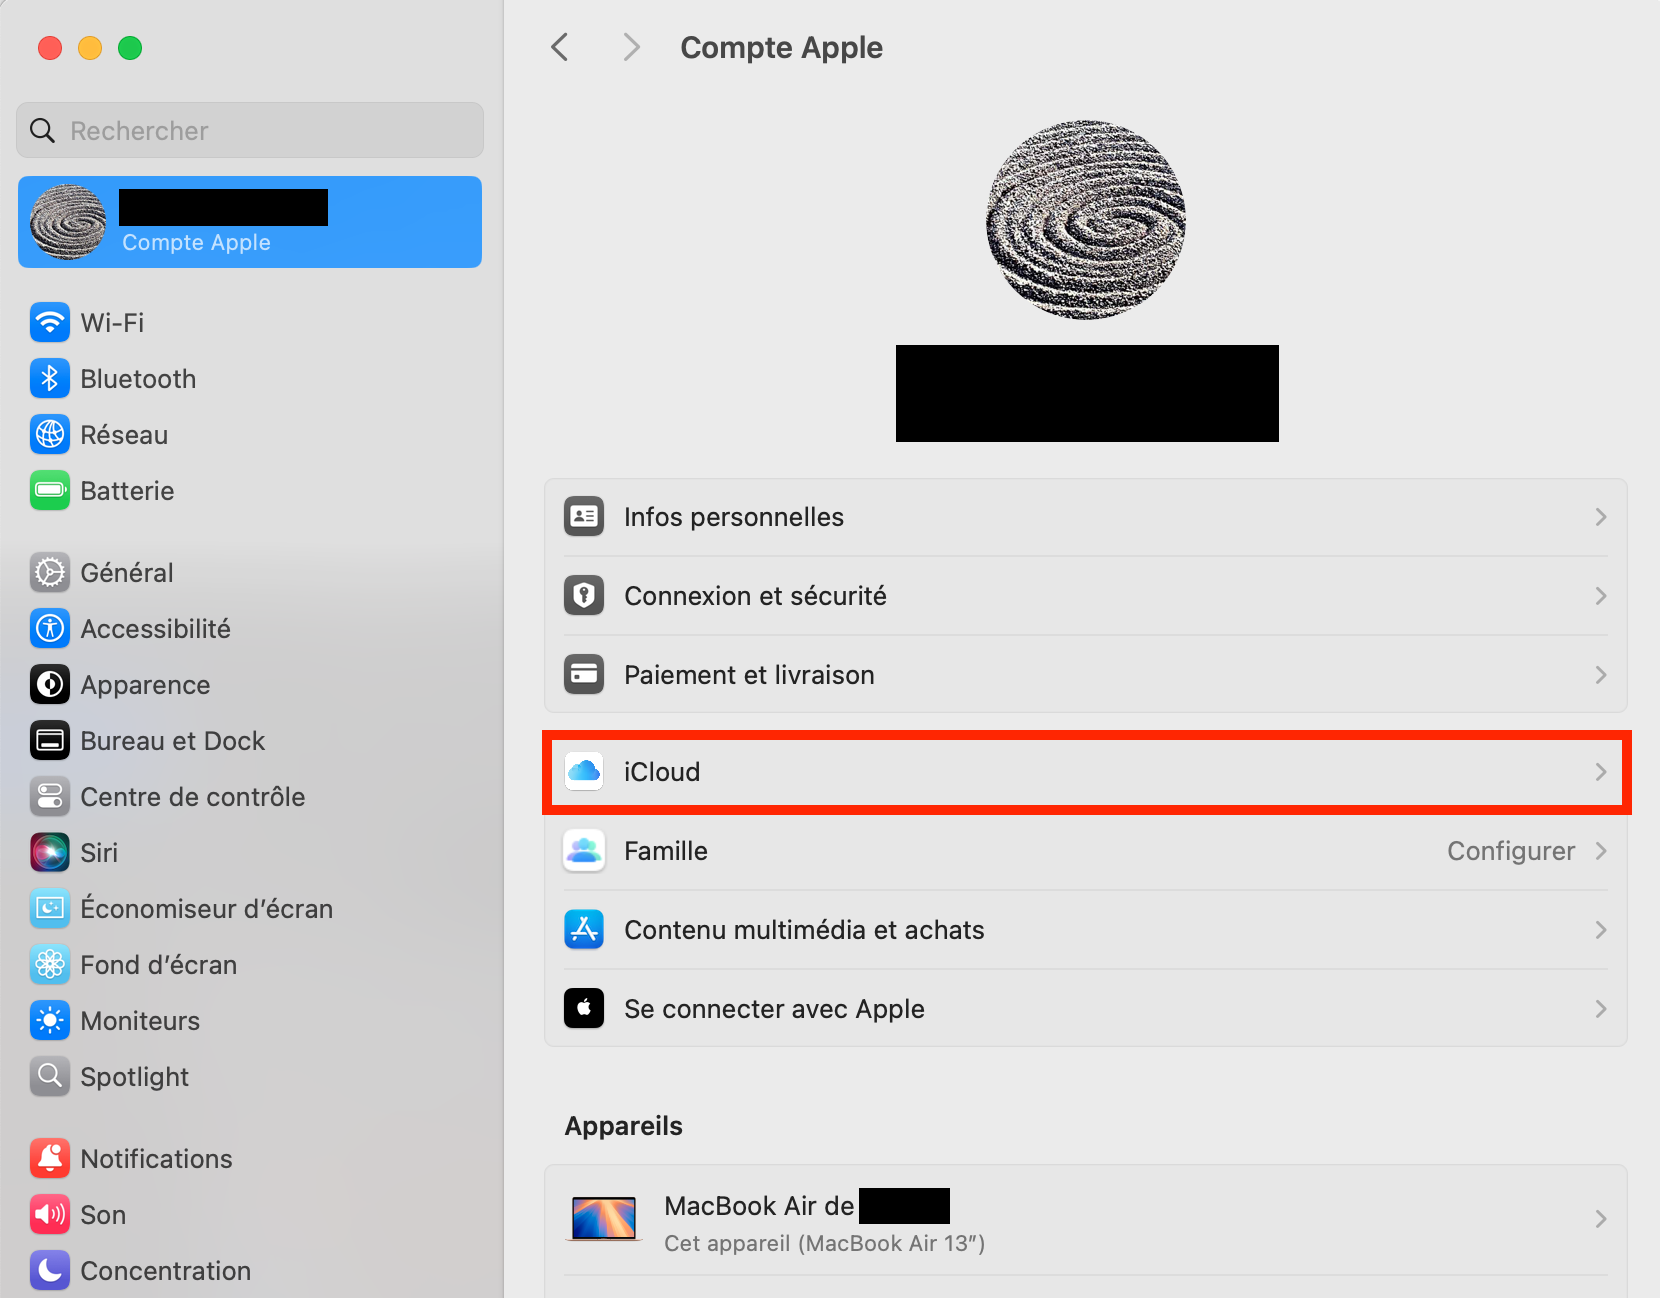Click the 'Appareils' section heading
The image size is (1660, 1298).
coord(624,1126)
